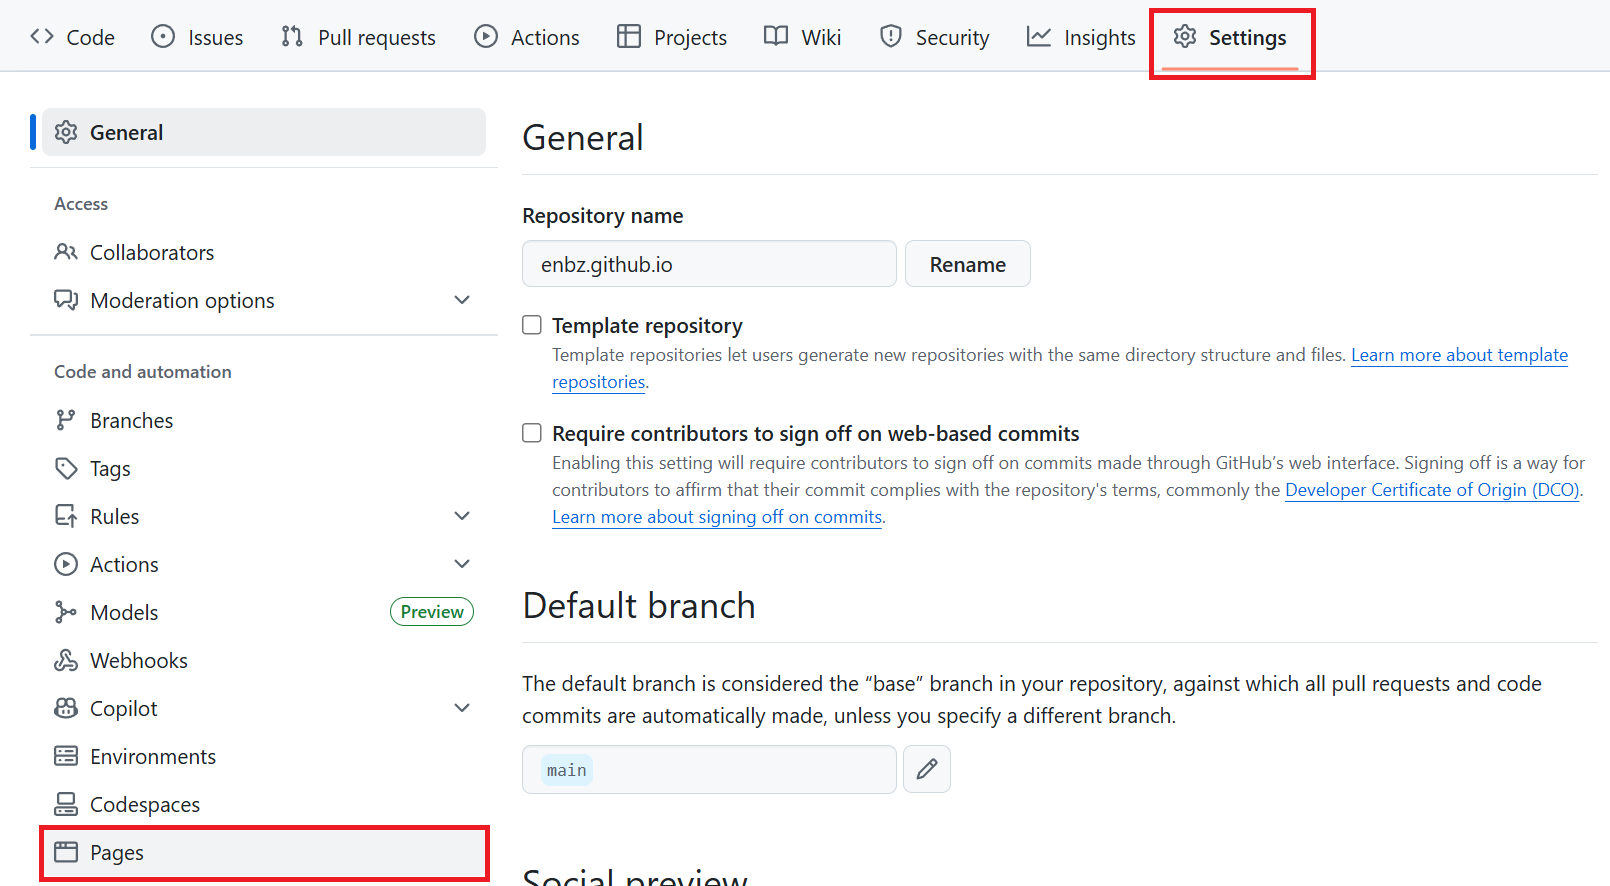Enable the Template repository checkbox
Screen dimensions: 1610x886
(x=532, y=325)
